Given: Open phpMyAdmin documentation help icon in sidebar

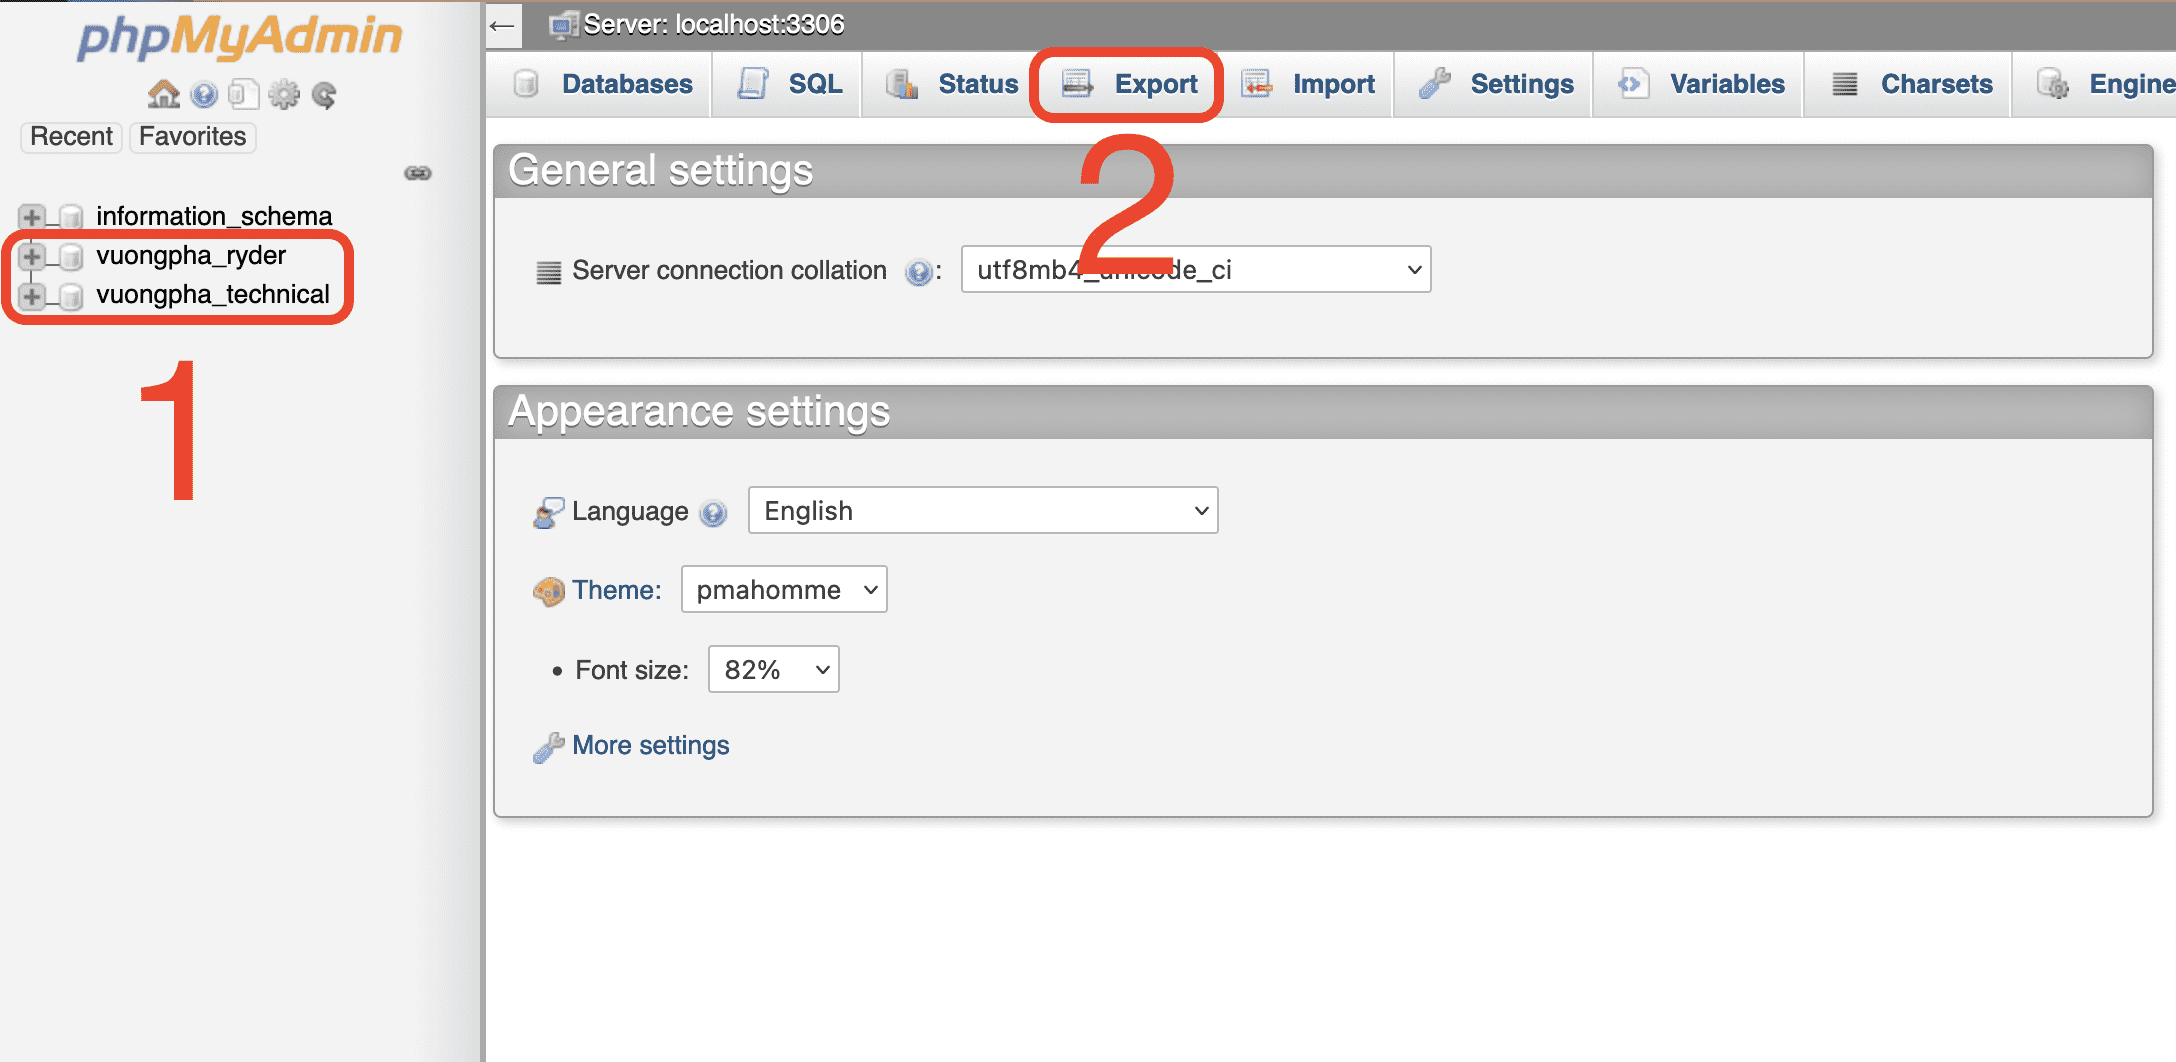Looking at the screenshot, I should click(204, 95).
